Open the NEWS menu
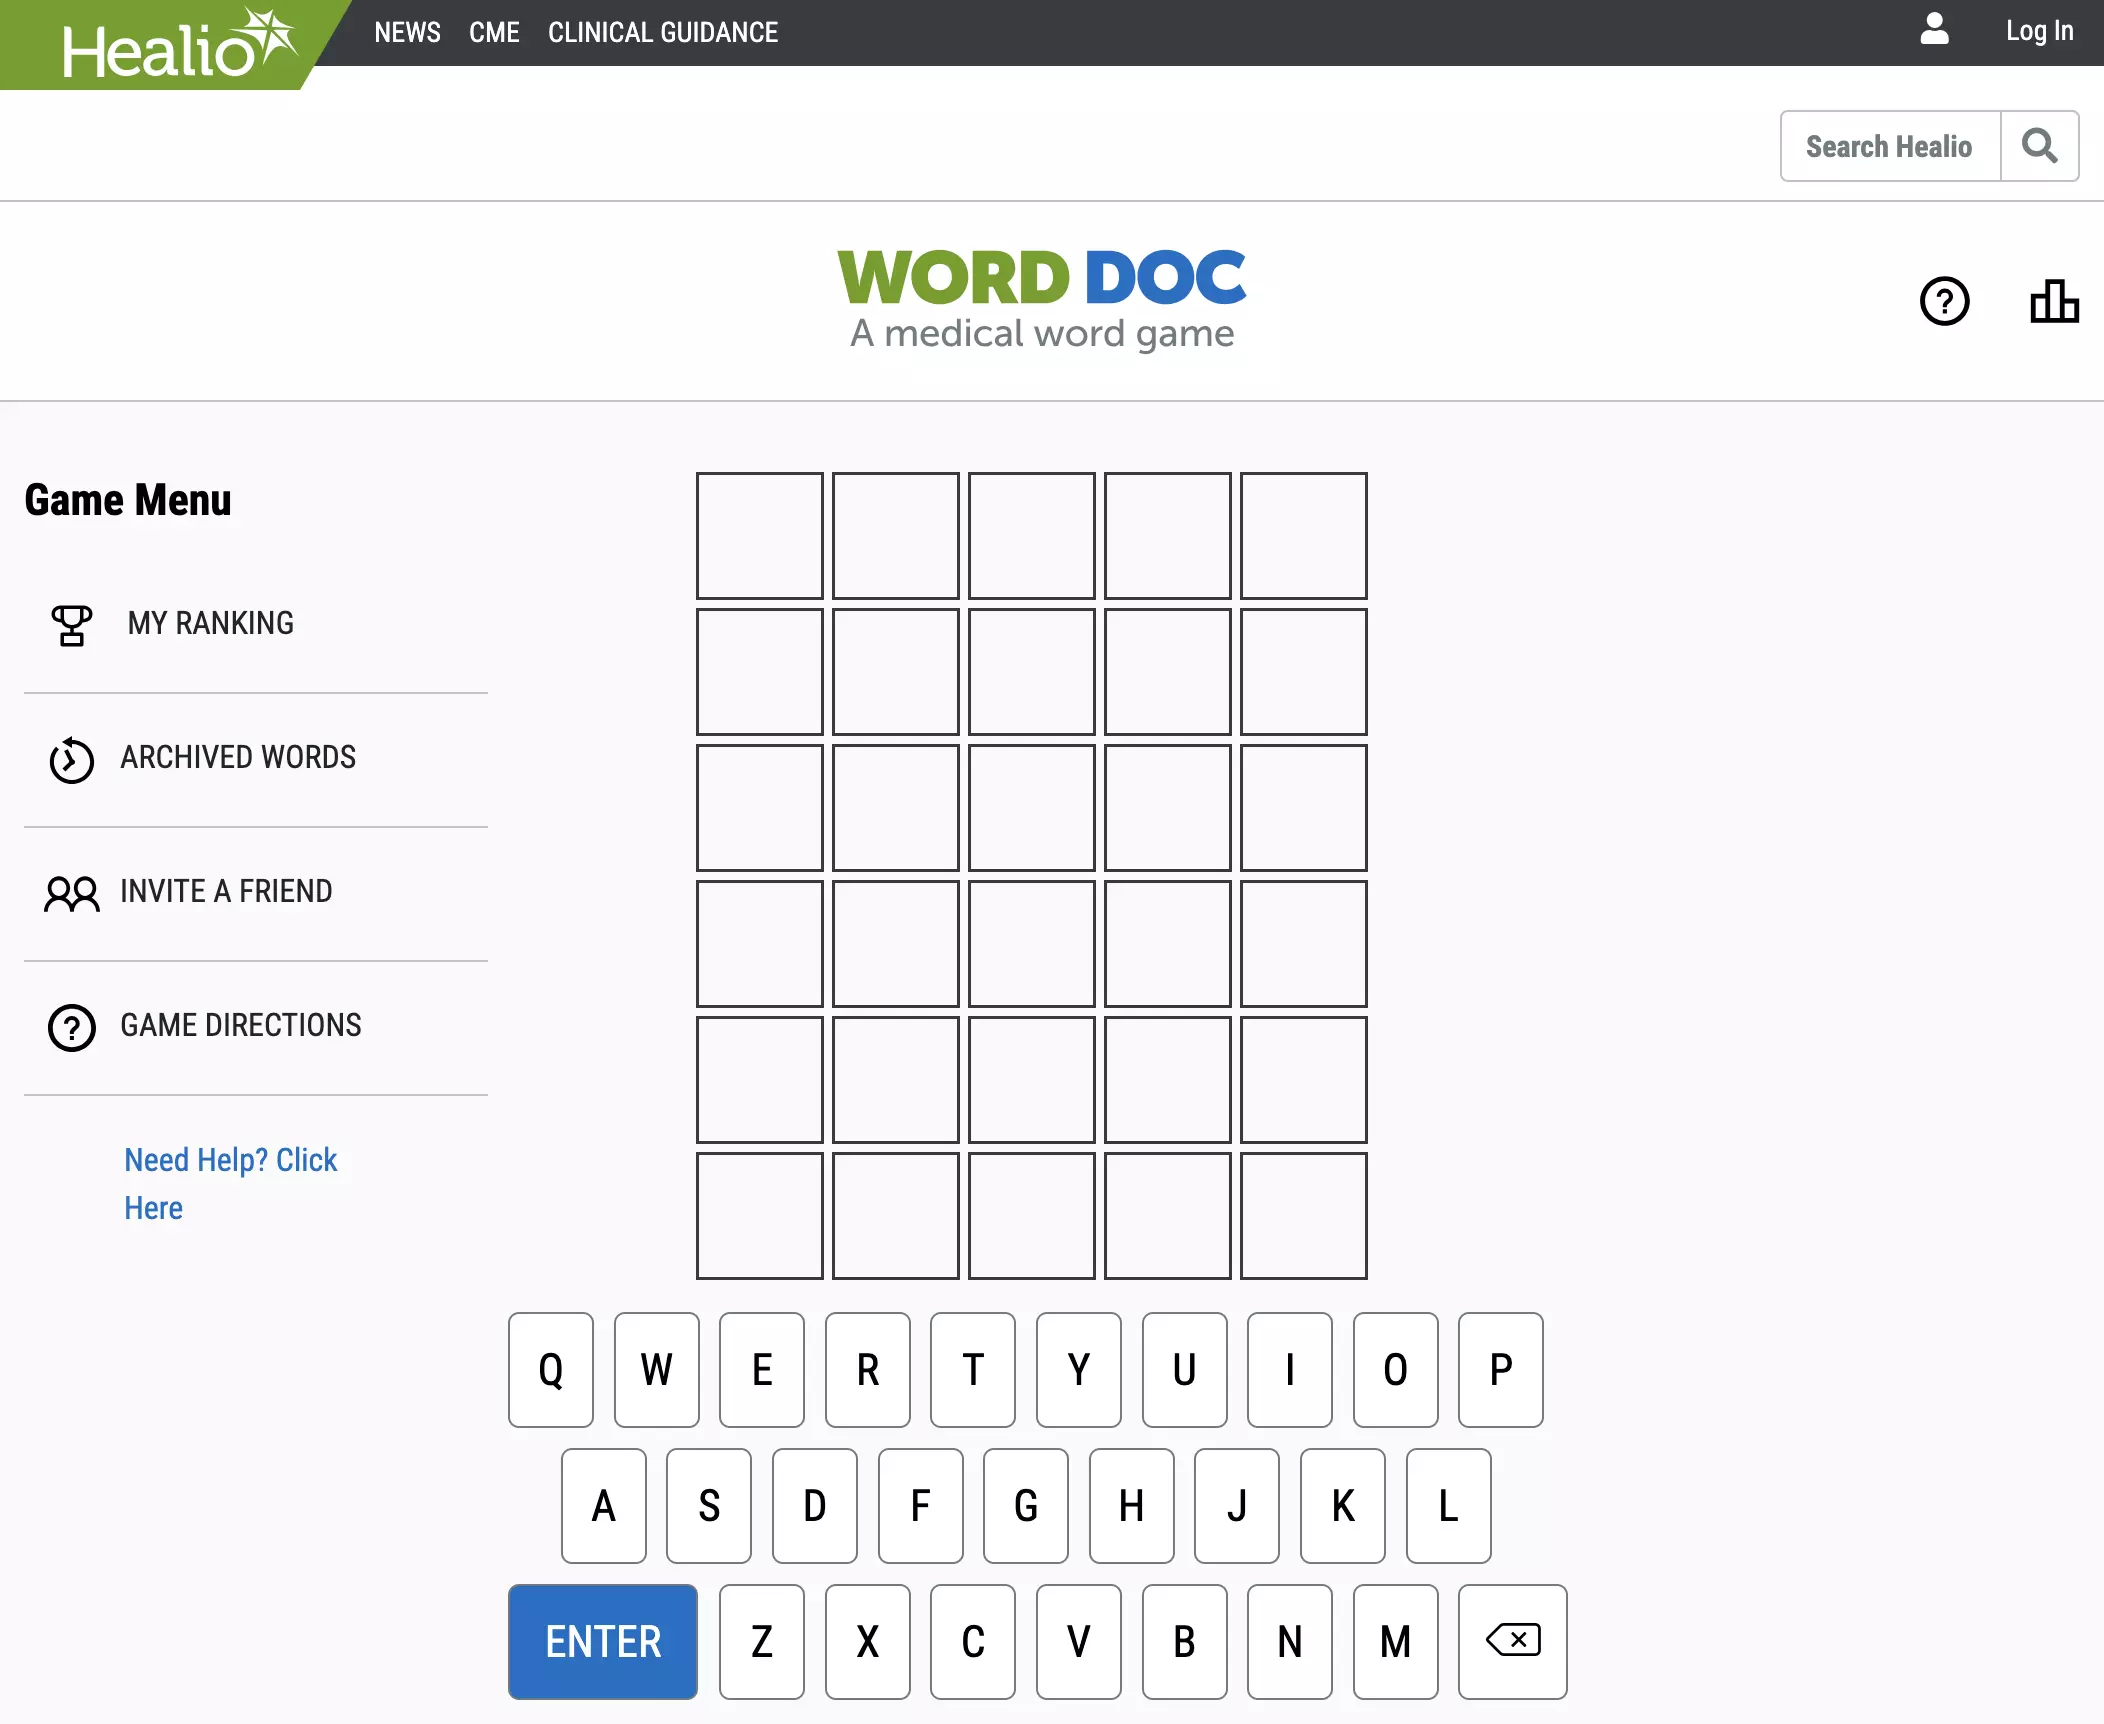This screenshot has height=1724, width=2104. (x=407, y=32)
